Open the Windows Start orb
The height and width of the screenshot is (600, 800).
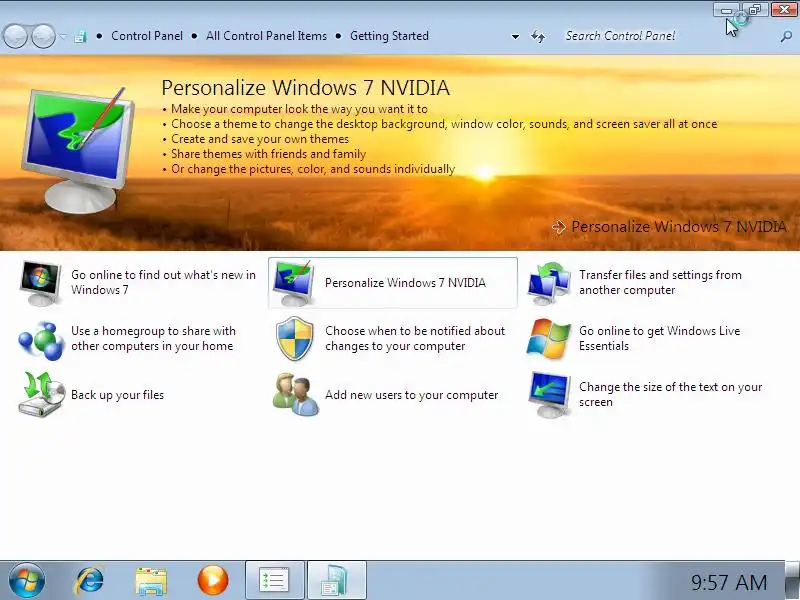[27, 580]
